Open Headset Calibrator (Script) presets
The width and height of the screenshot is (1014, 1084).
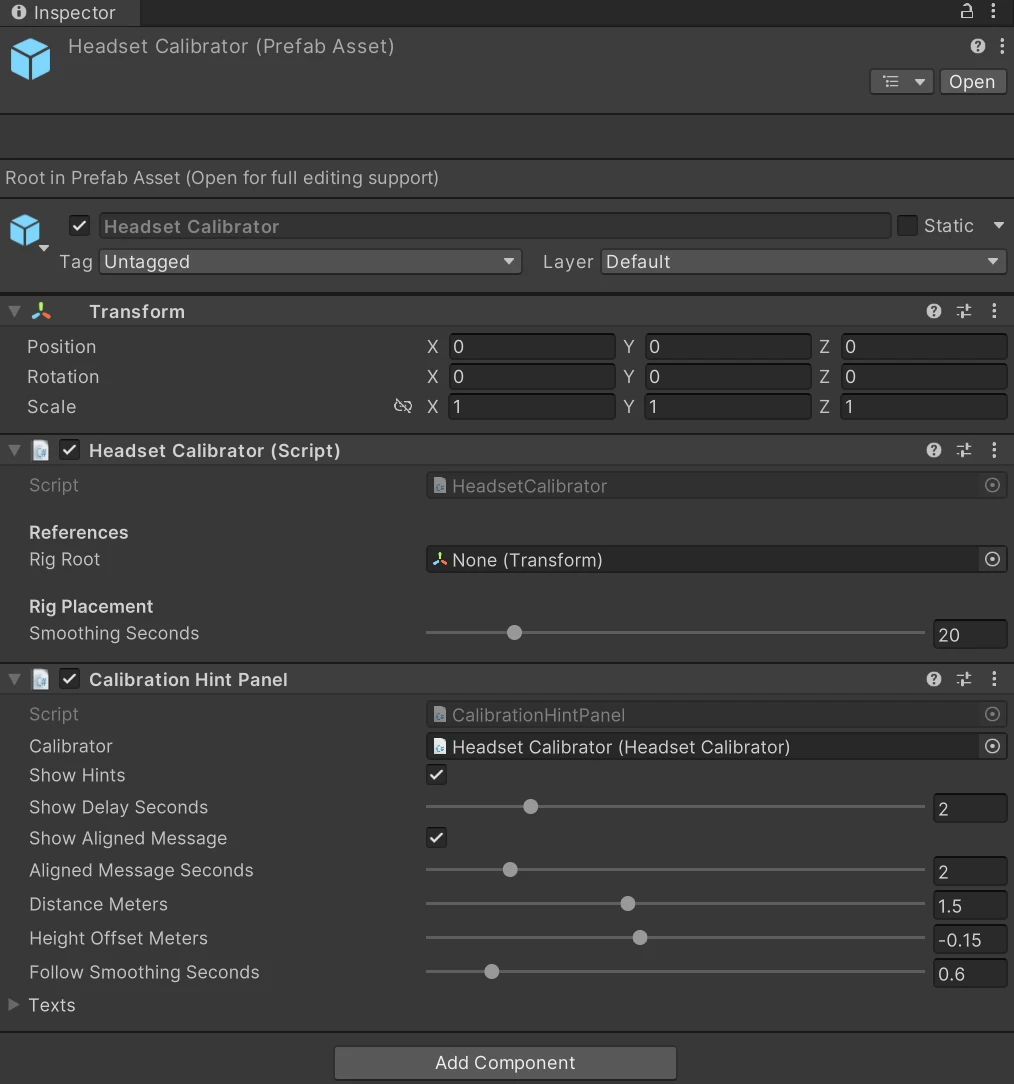pos(964,450)
